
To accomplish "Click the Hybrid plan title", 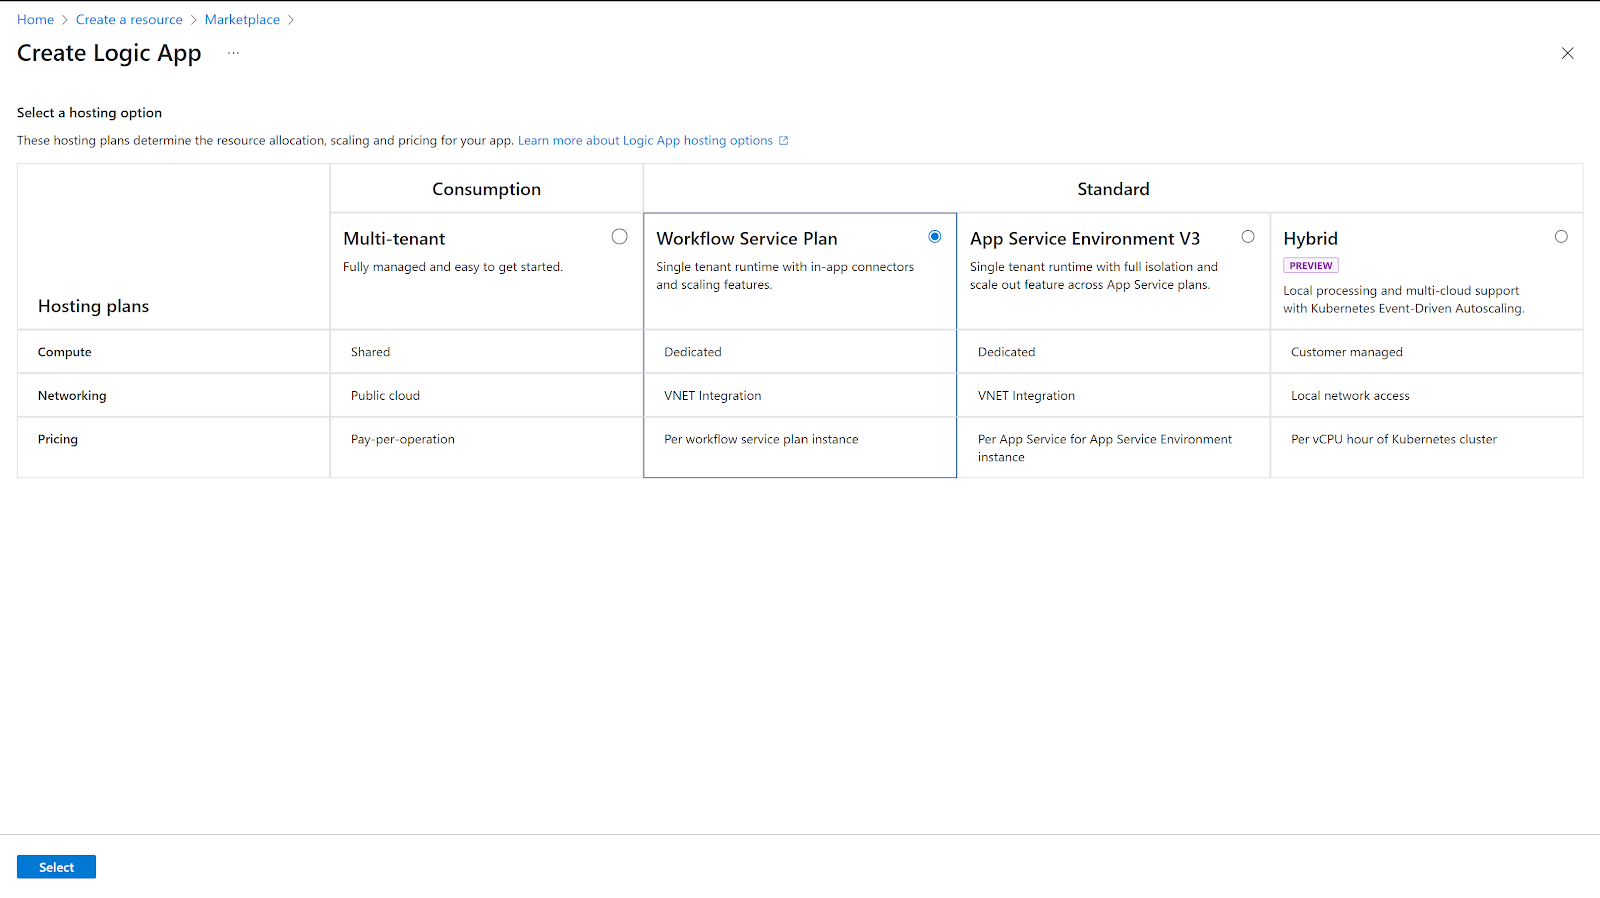I will 1310,239.
